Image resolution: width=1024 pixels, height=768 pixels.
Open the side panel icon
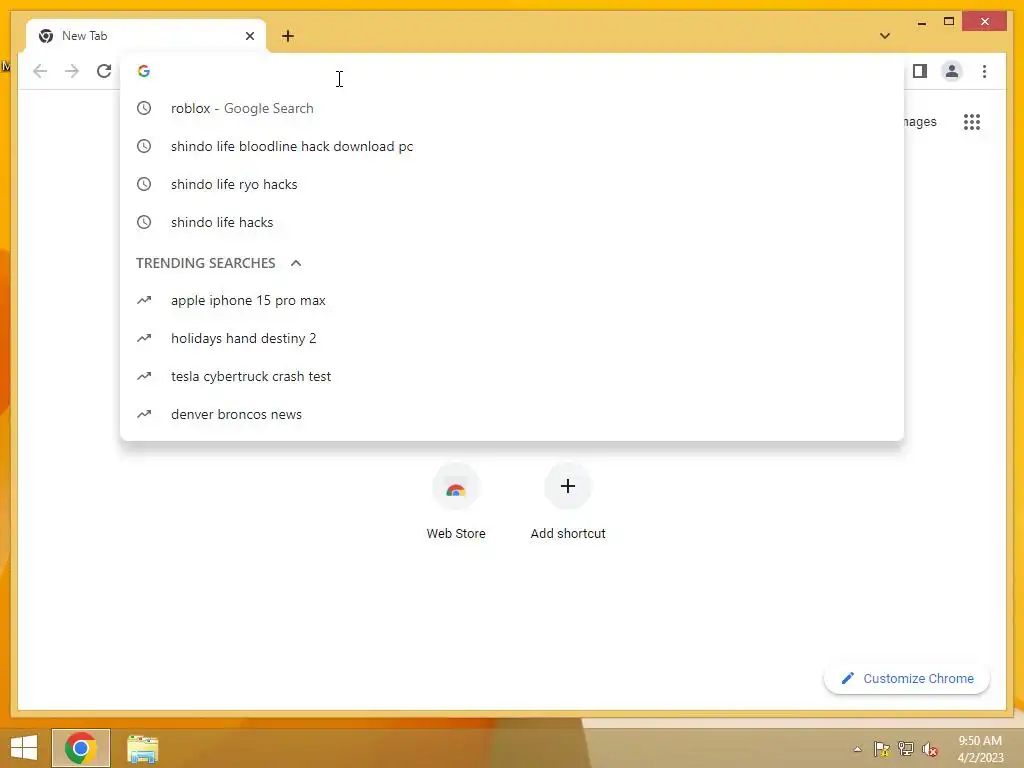[x=920, y=71]
